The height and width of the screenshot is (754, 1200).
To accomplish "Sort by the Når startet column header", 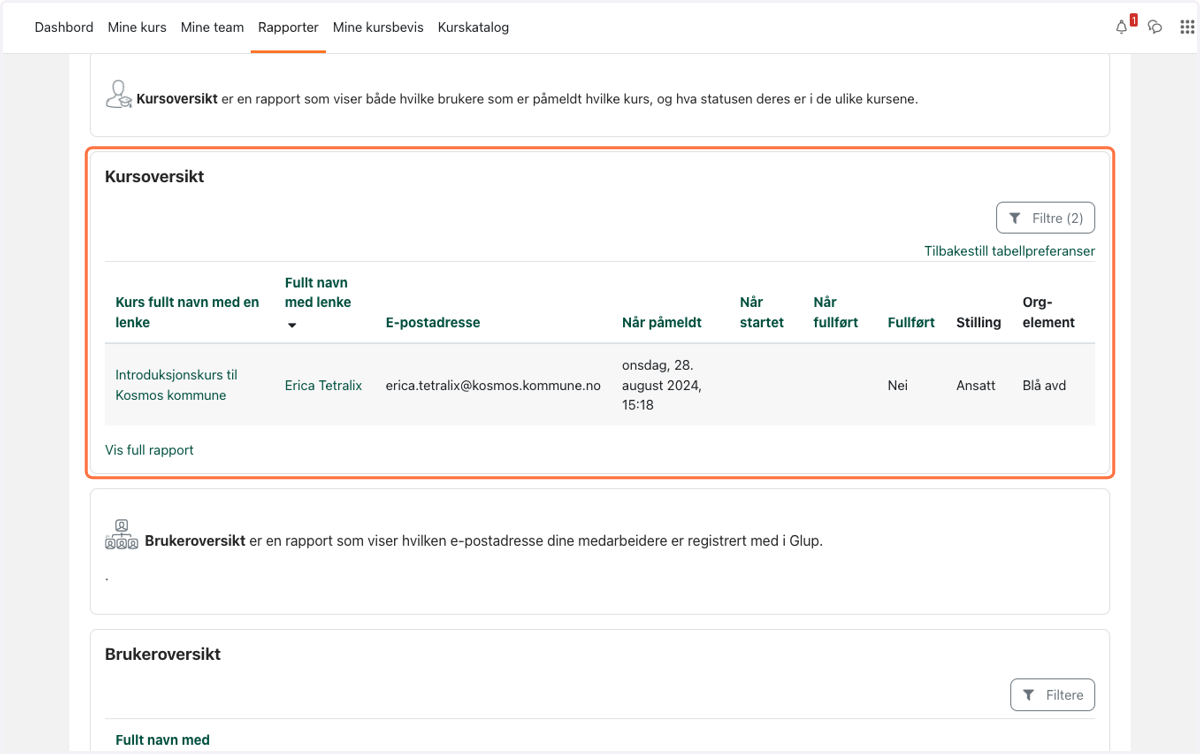I will pos(762,312).
